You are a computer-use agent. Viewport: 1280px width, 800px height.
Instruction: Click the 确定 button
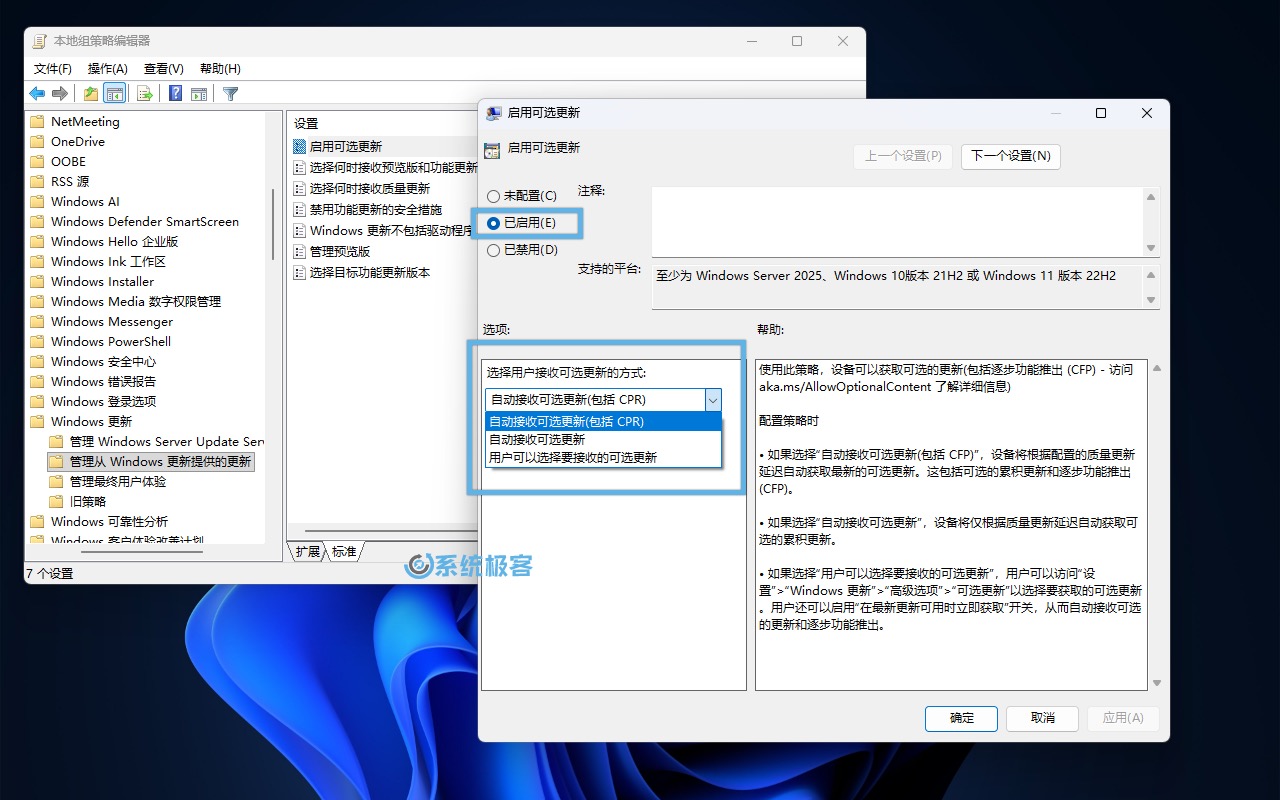961,718
